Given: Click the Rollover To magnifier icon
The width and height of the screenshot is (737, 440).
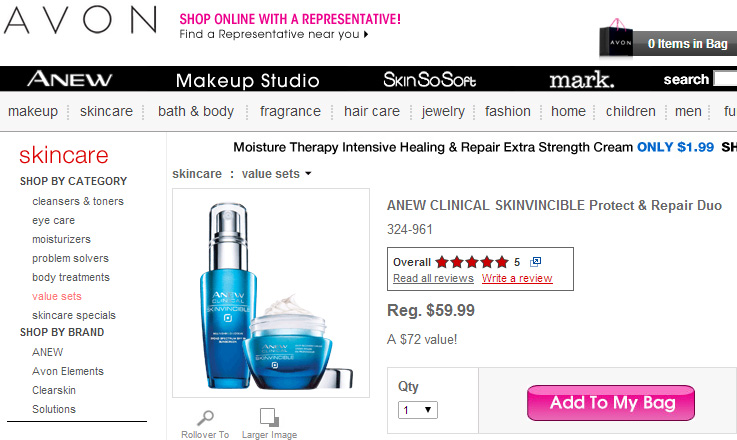Looking at the screenshot, I should pos(205,417).
